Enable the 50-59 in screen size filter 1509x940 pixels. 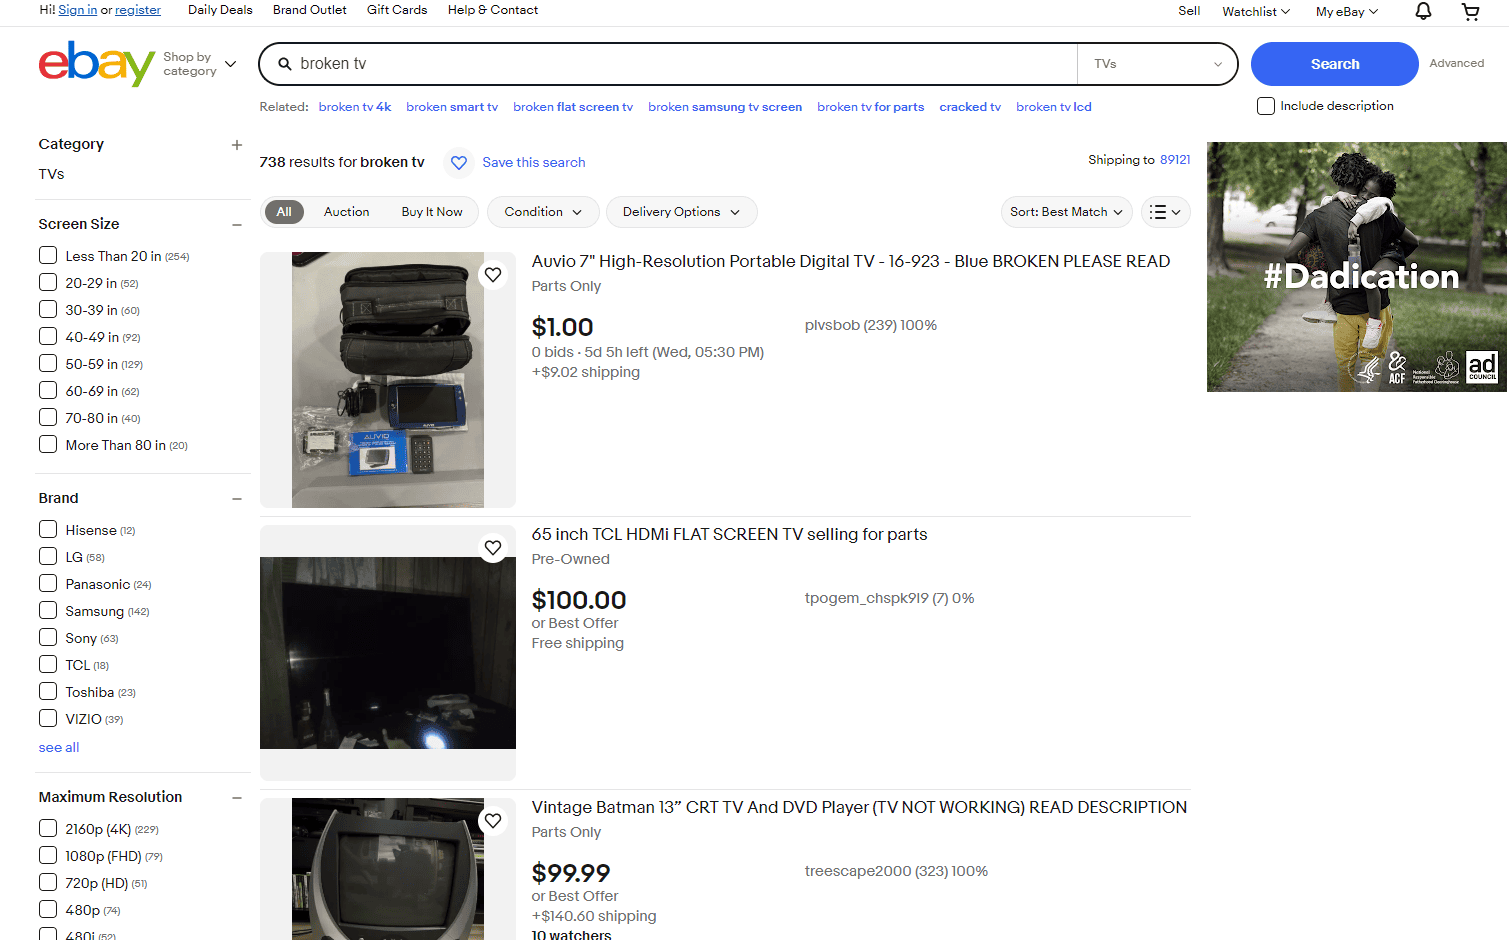pos(48,364)
